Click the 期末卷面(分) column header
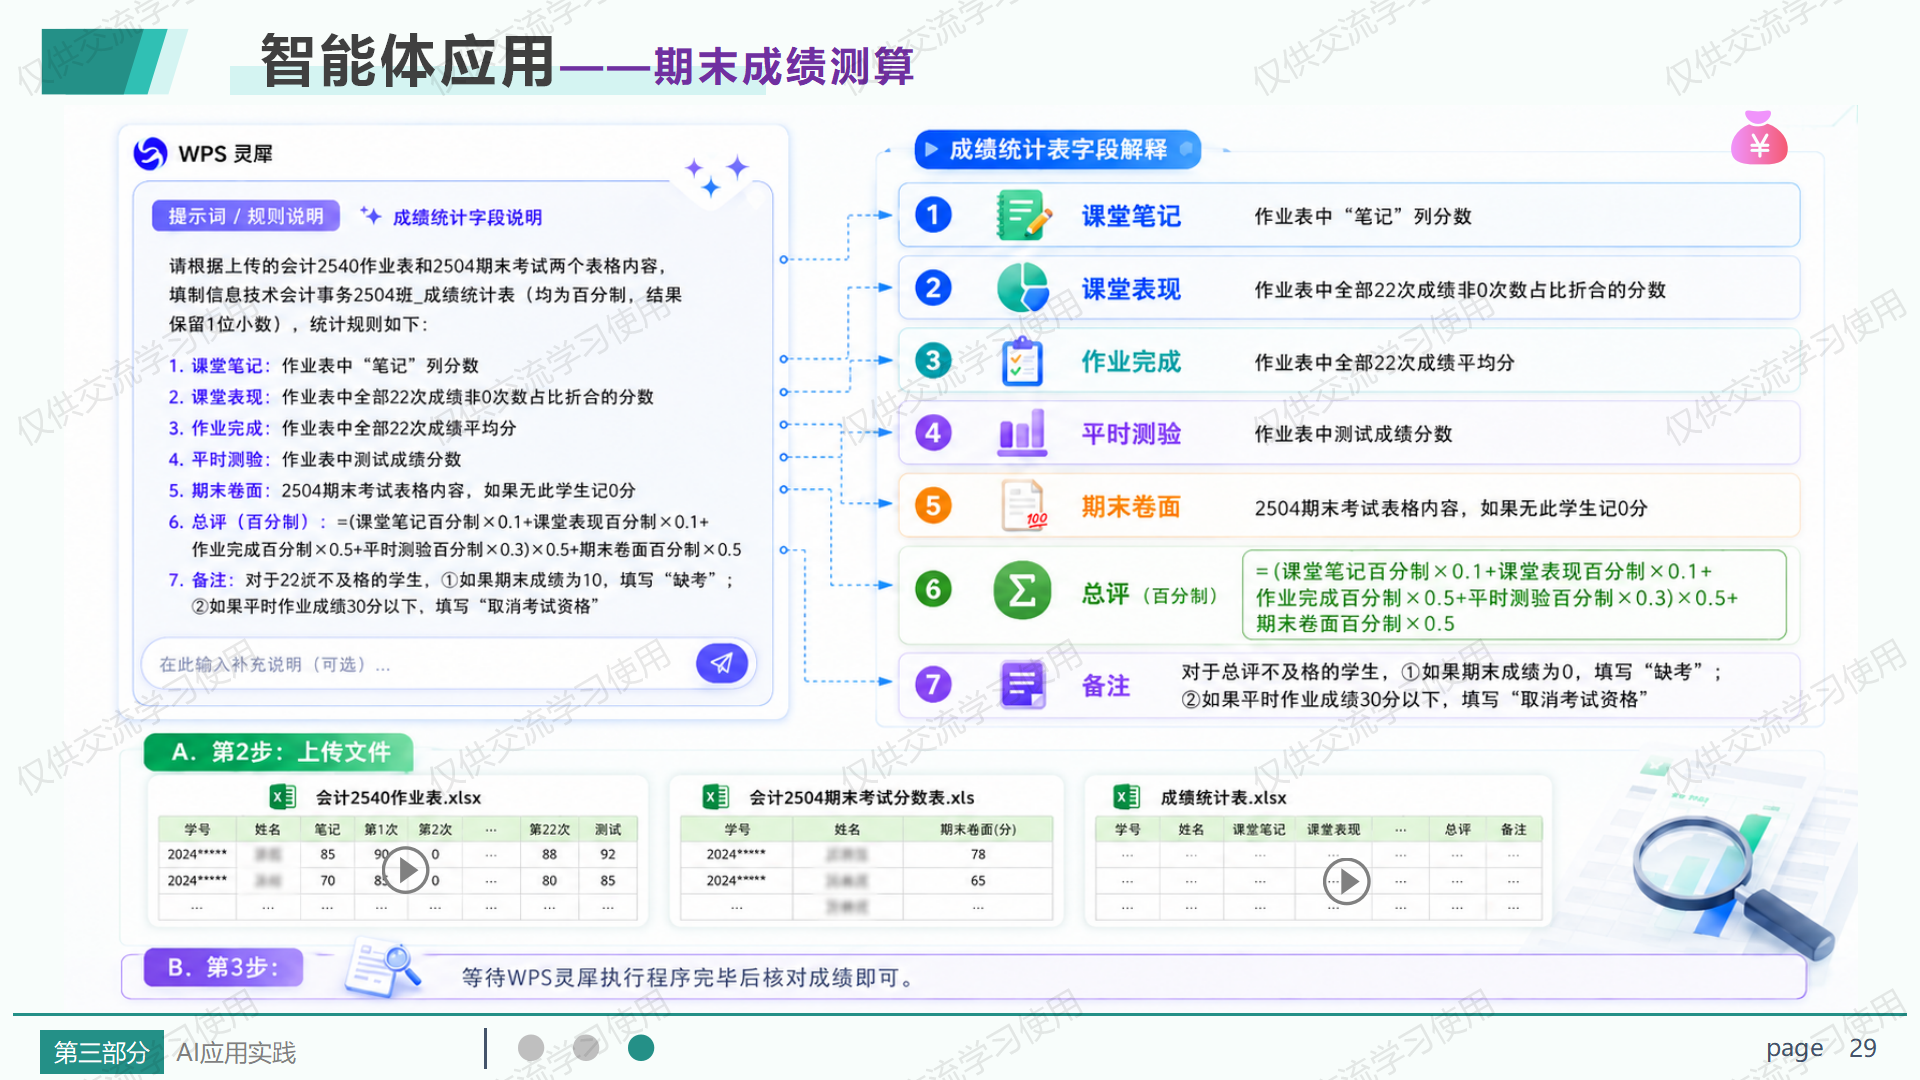 [x=977, y=829]
